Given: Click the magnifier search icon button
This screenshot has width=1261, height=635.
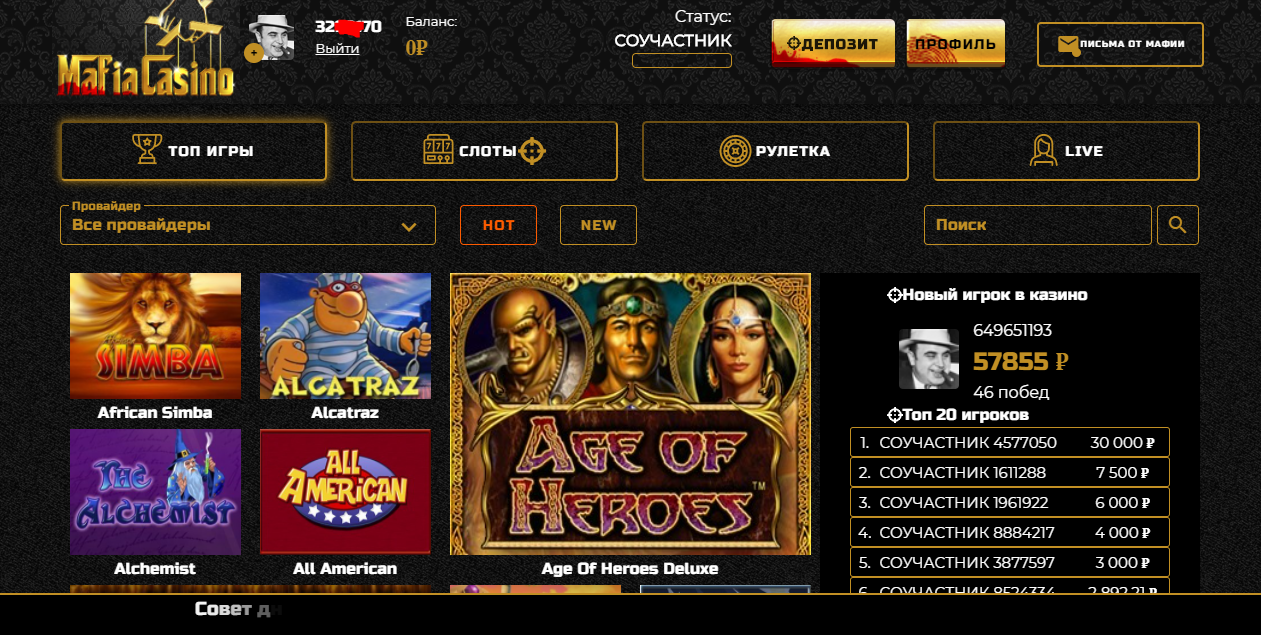Looking at the screenshot, I should 1178,225.
